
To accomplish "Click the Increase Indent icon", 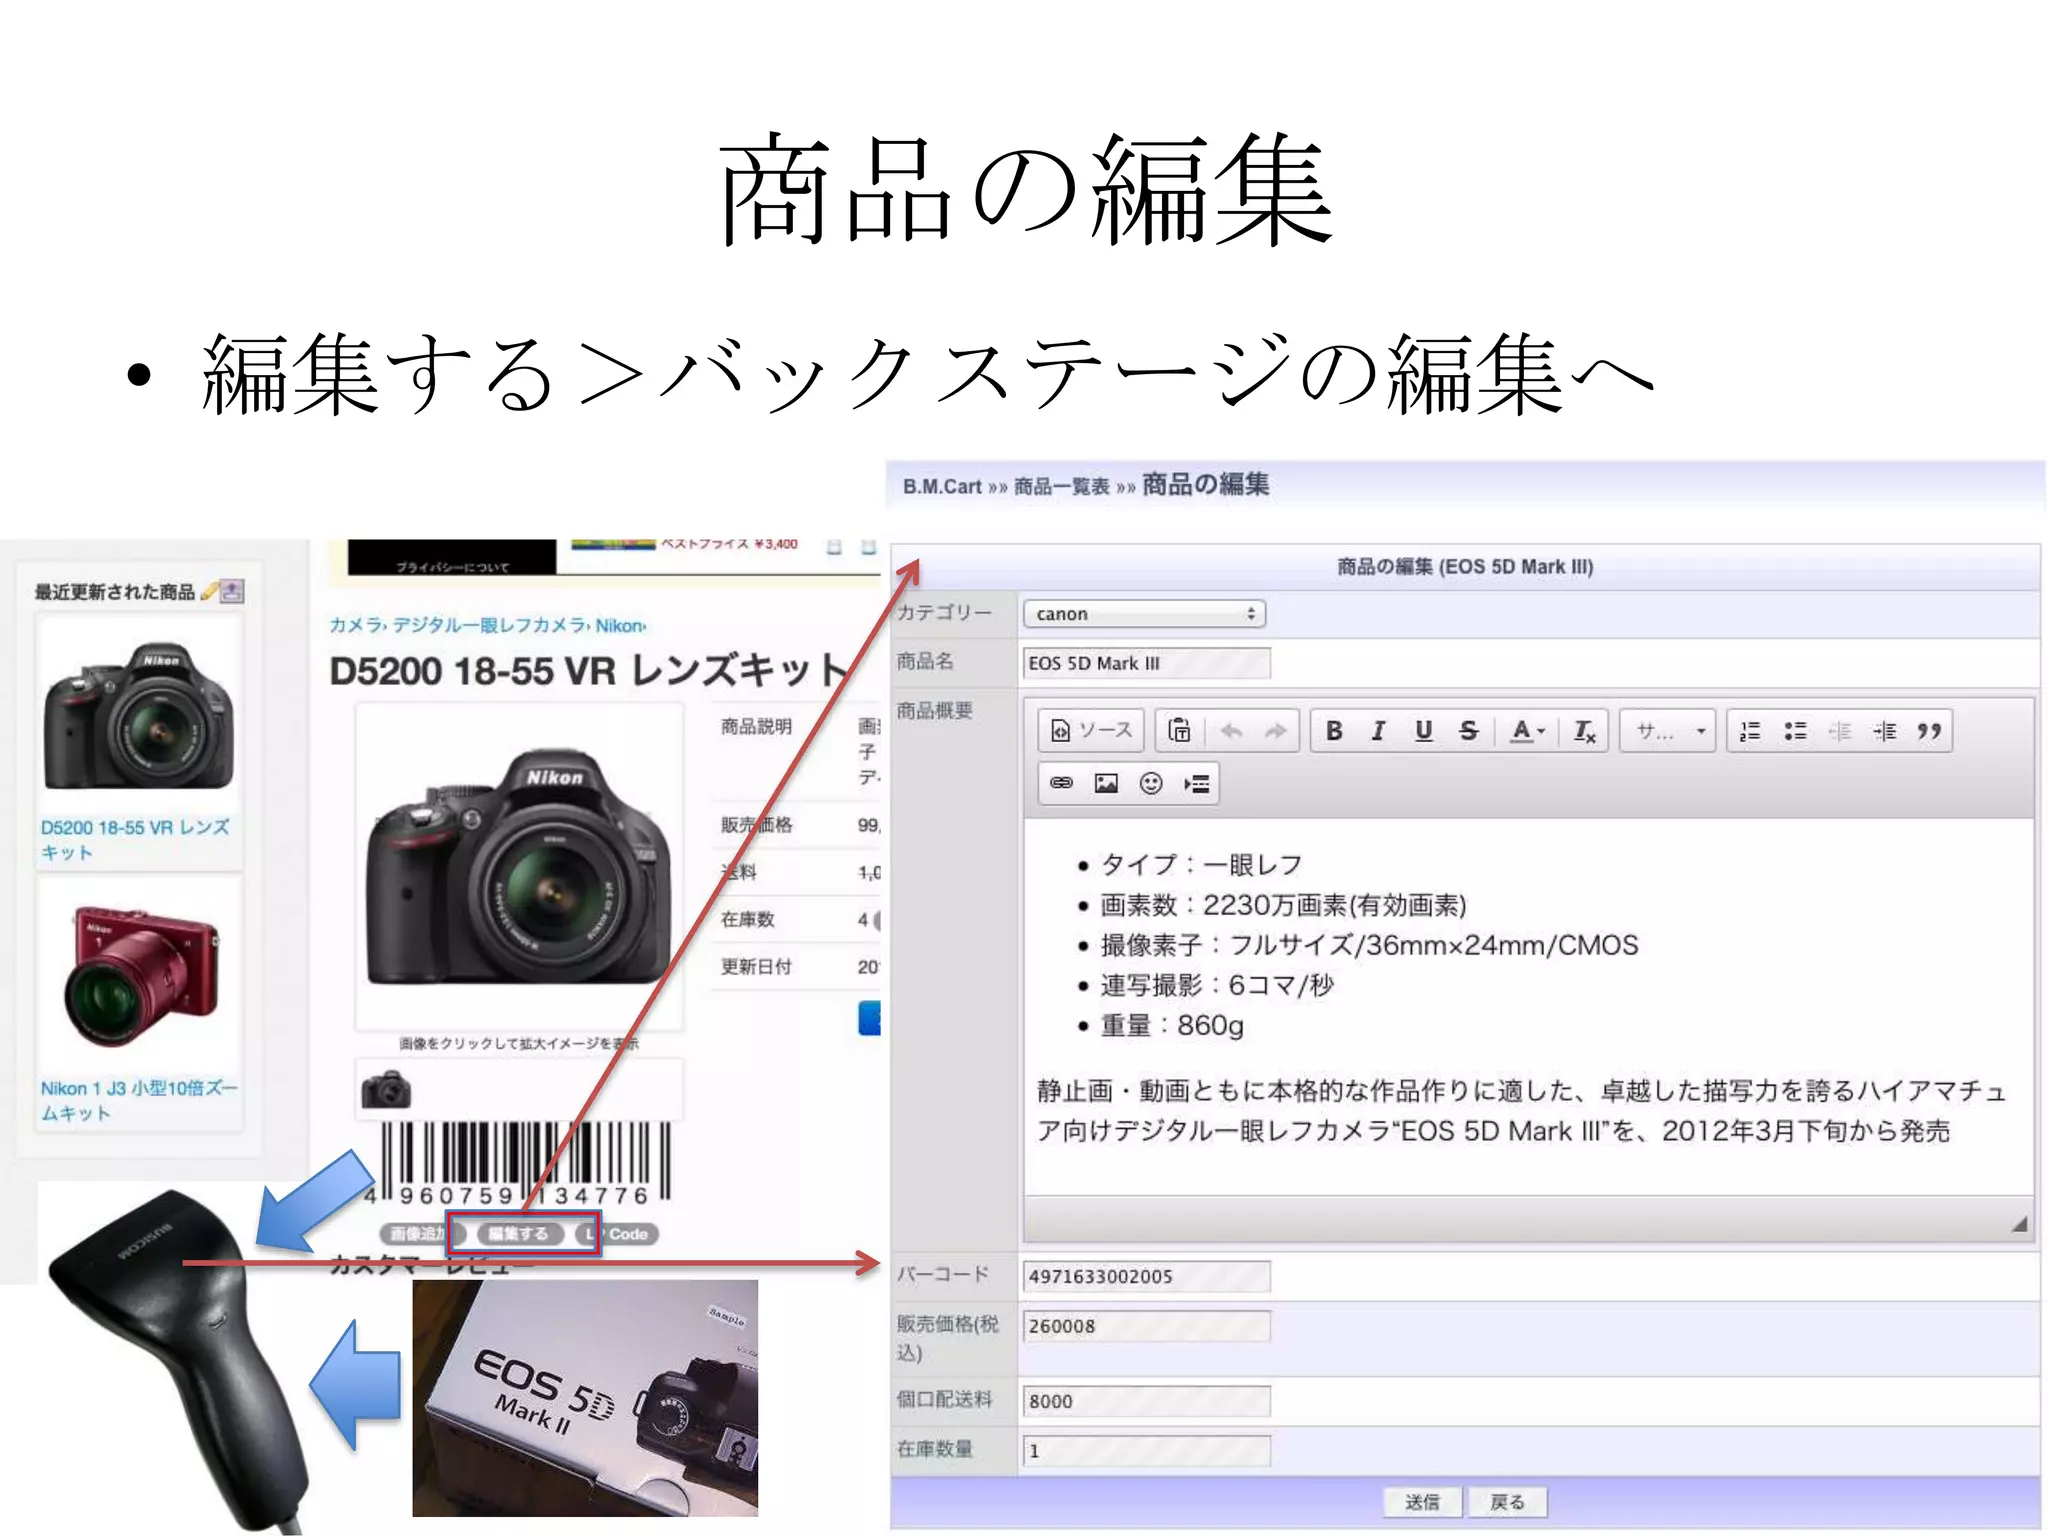I will pos(1885,731).
